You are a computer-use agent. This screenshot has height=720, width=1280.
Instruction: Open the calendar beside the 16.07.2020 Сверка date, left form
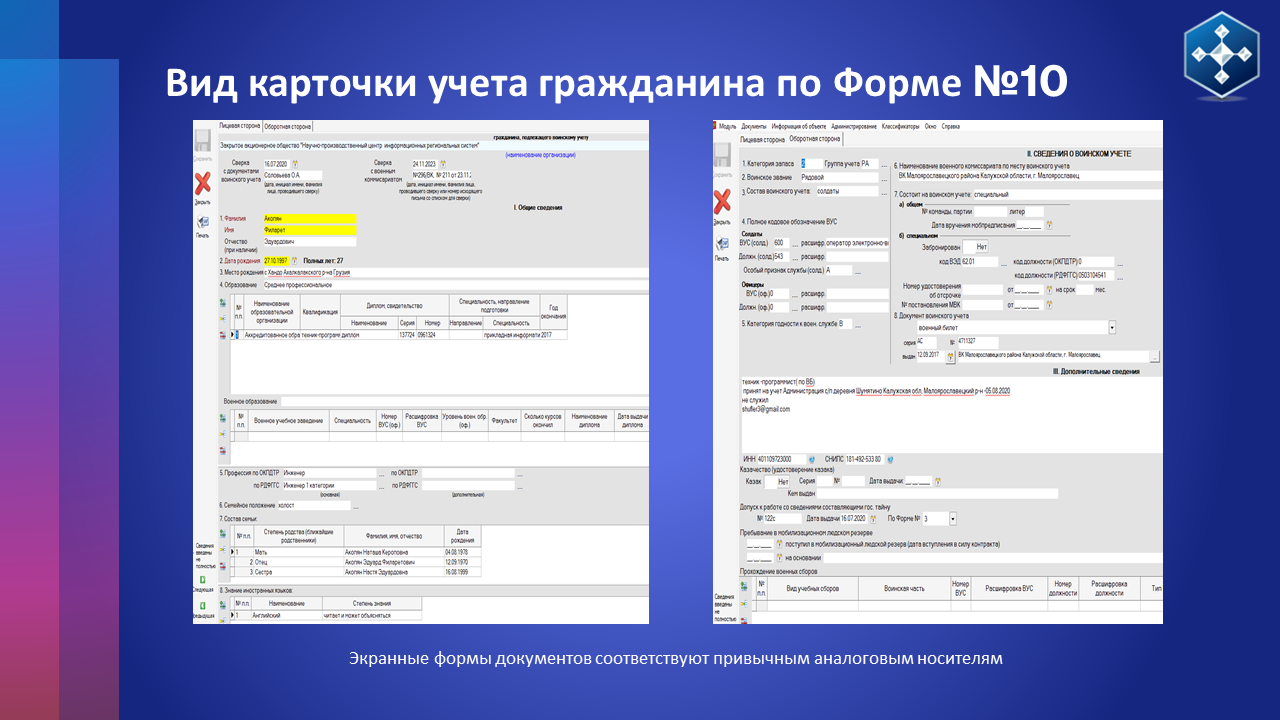(295, 163)
